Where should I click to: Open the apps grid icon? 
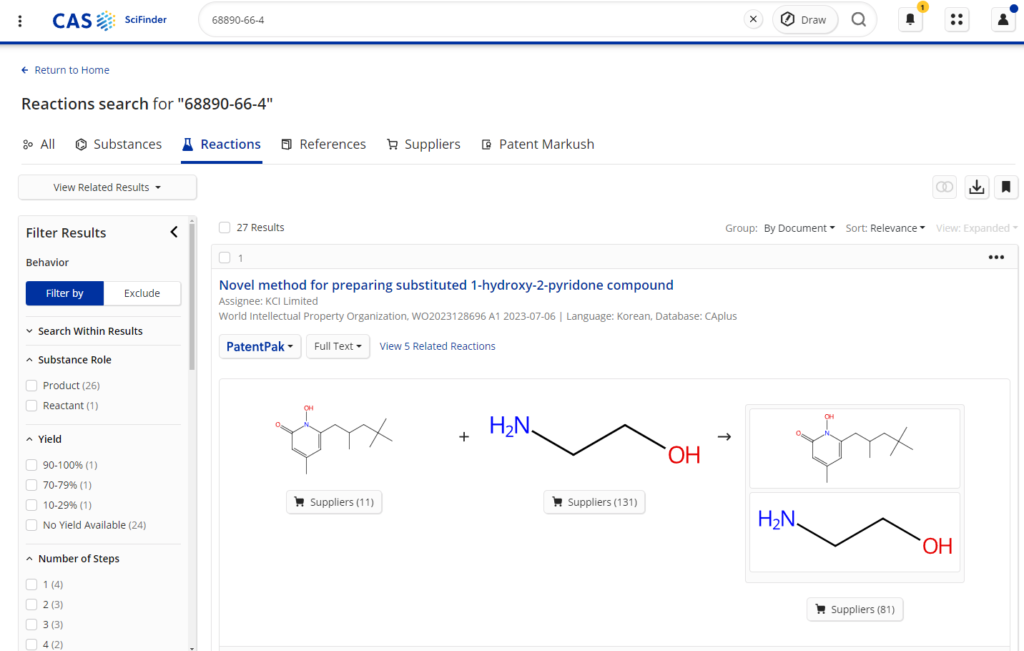957,20
